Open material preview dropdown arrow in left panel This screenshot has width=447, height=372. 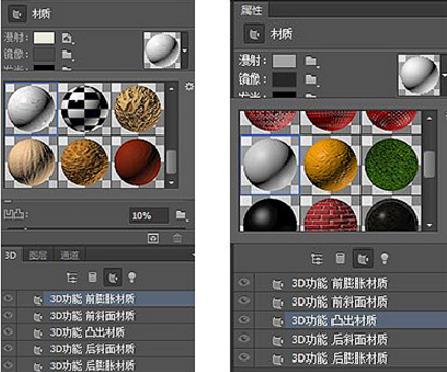click(x=185, y=51)
